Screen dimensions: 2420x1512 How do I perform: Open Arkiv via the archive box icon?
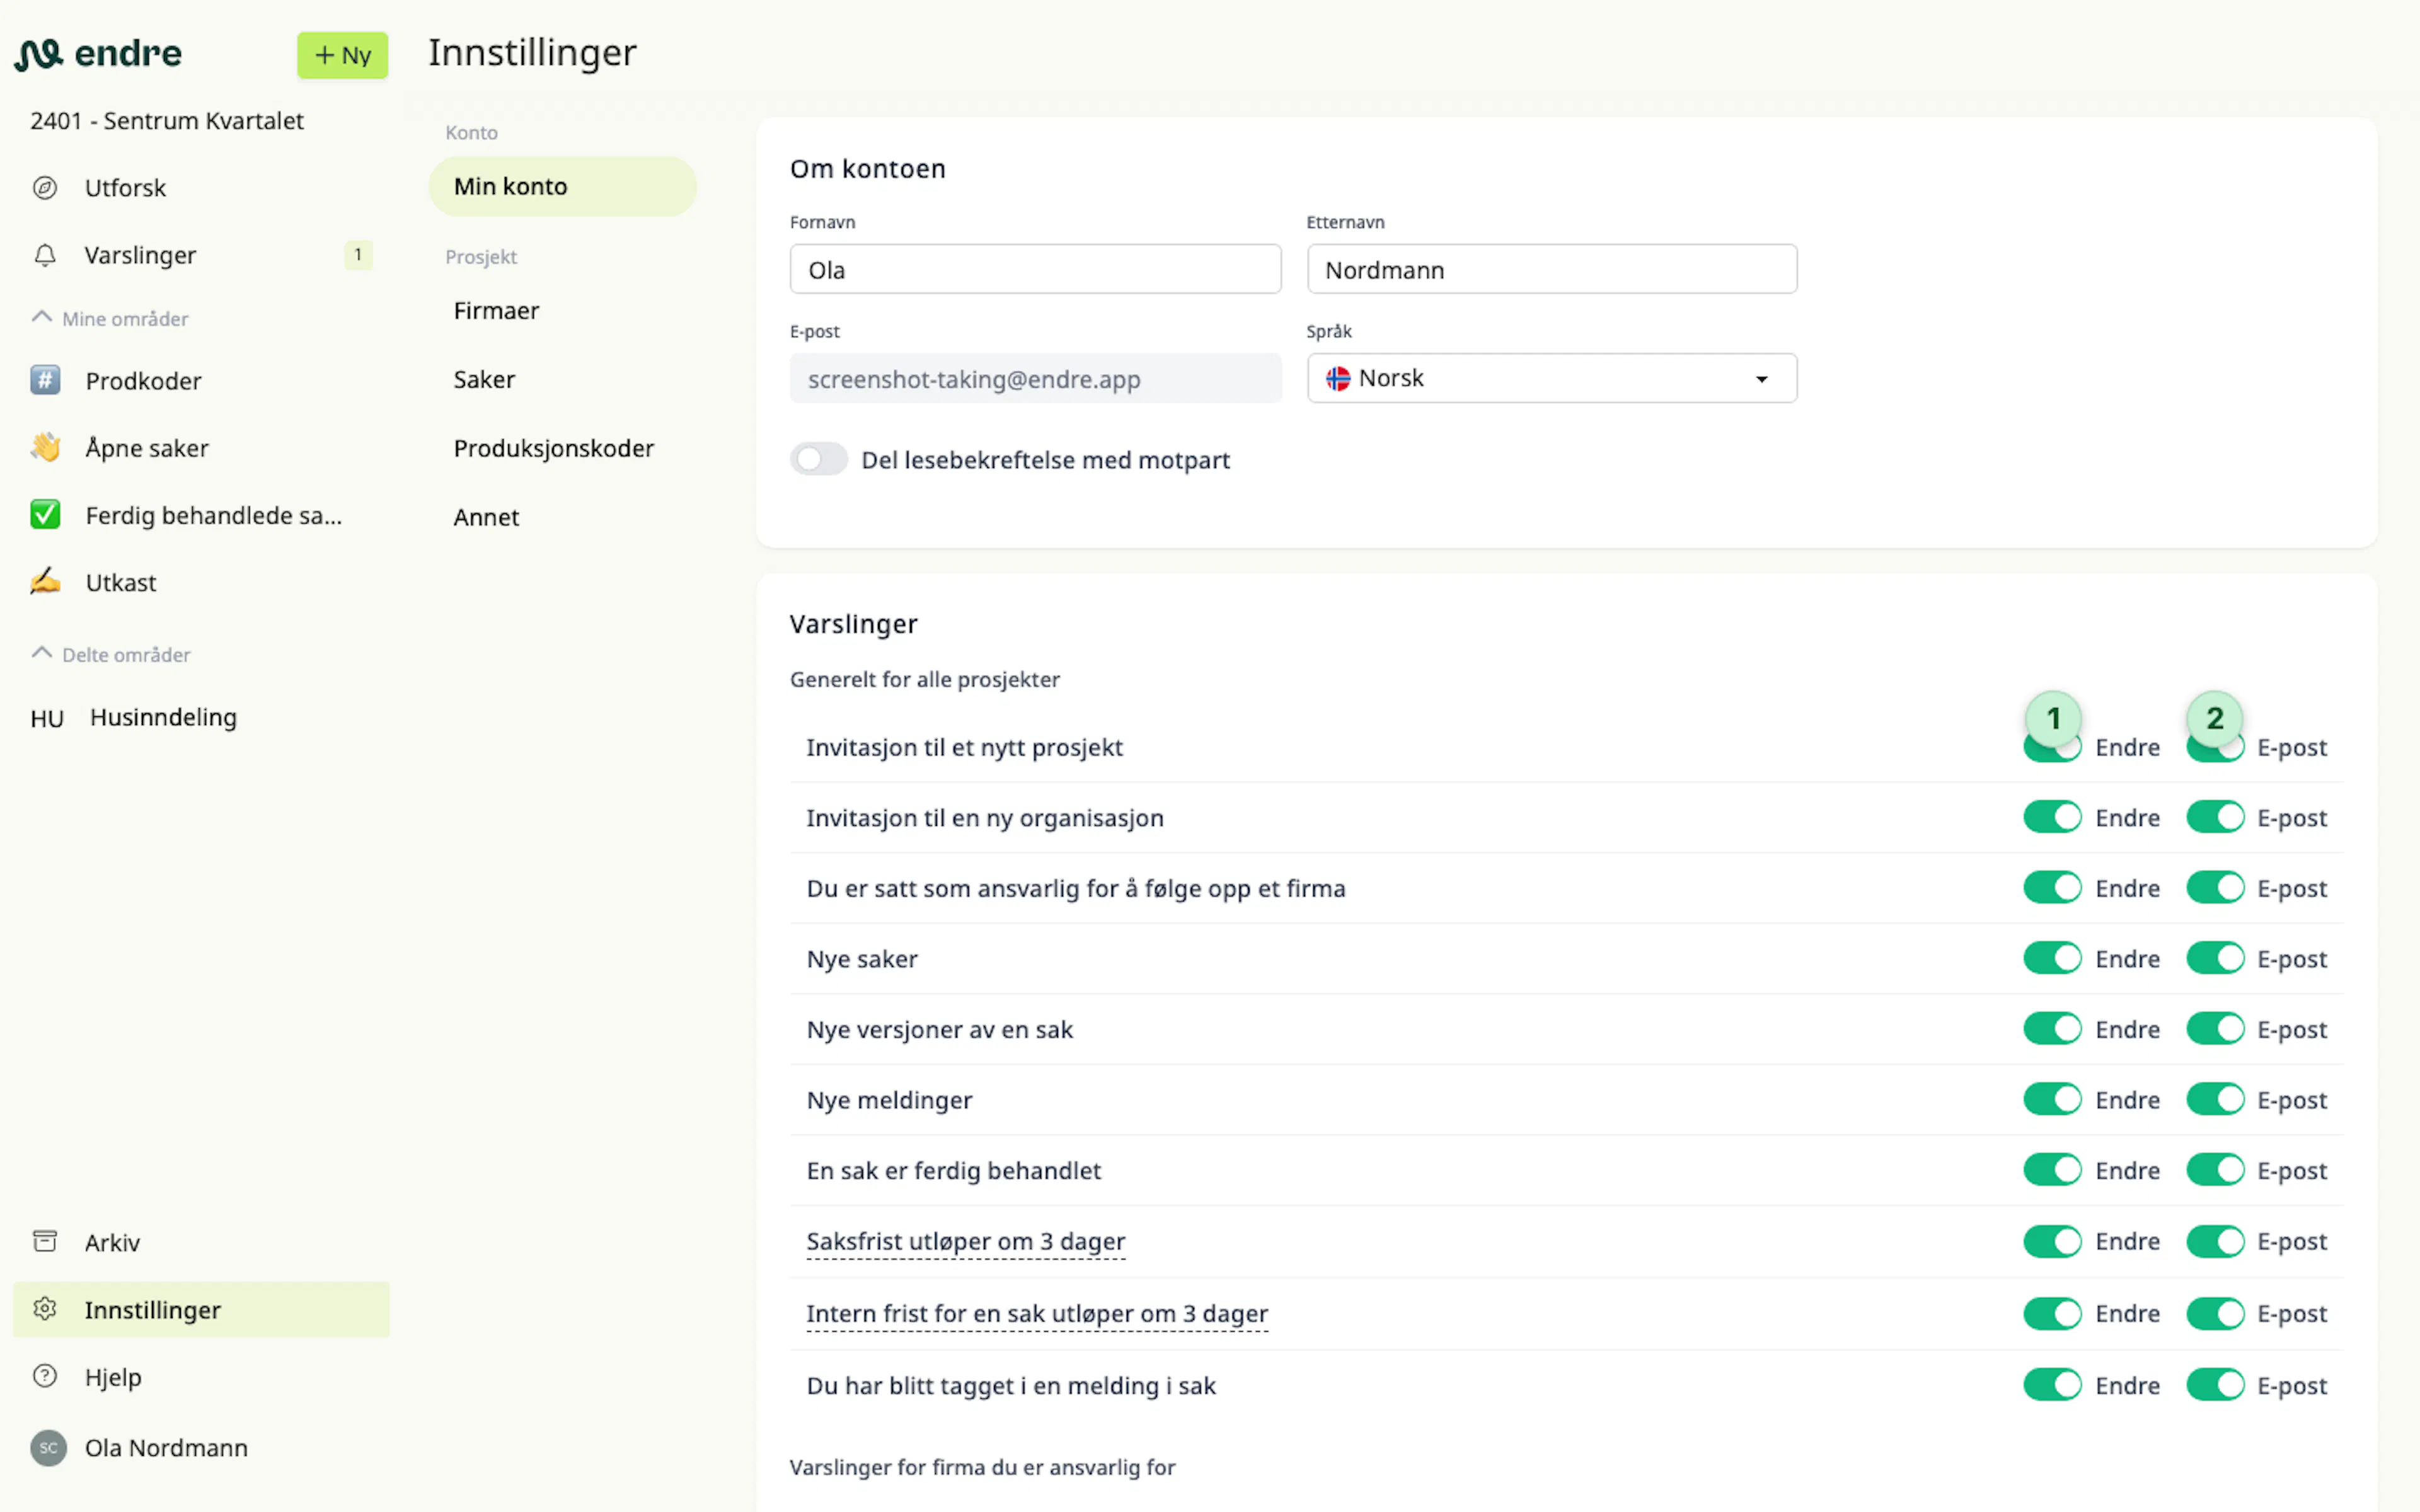45,1242
